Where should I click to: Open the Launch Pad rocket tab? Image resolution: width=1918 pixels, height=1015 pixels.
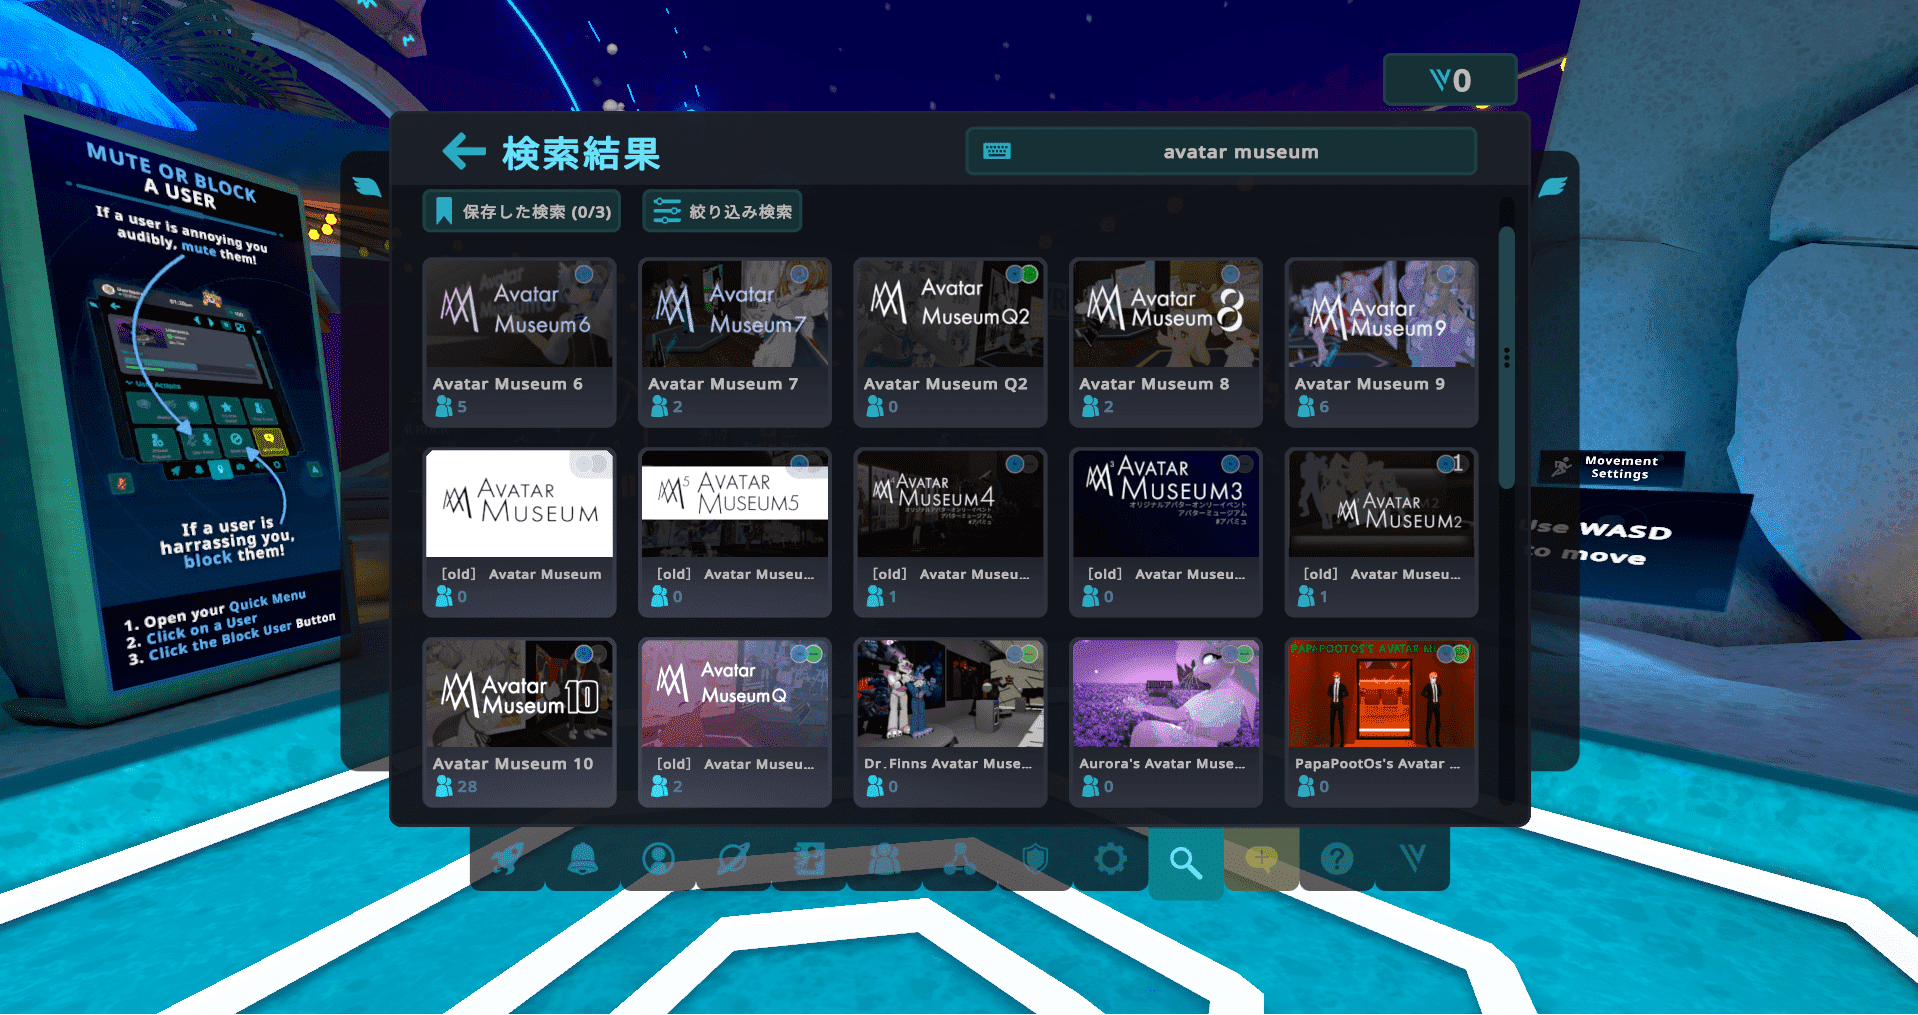[x=508, y=858]
